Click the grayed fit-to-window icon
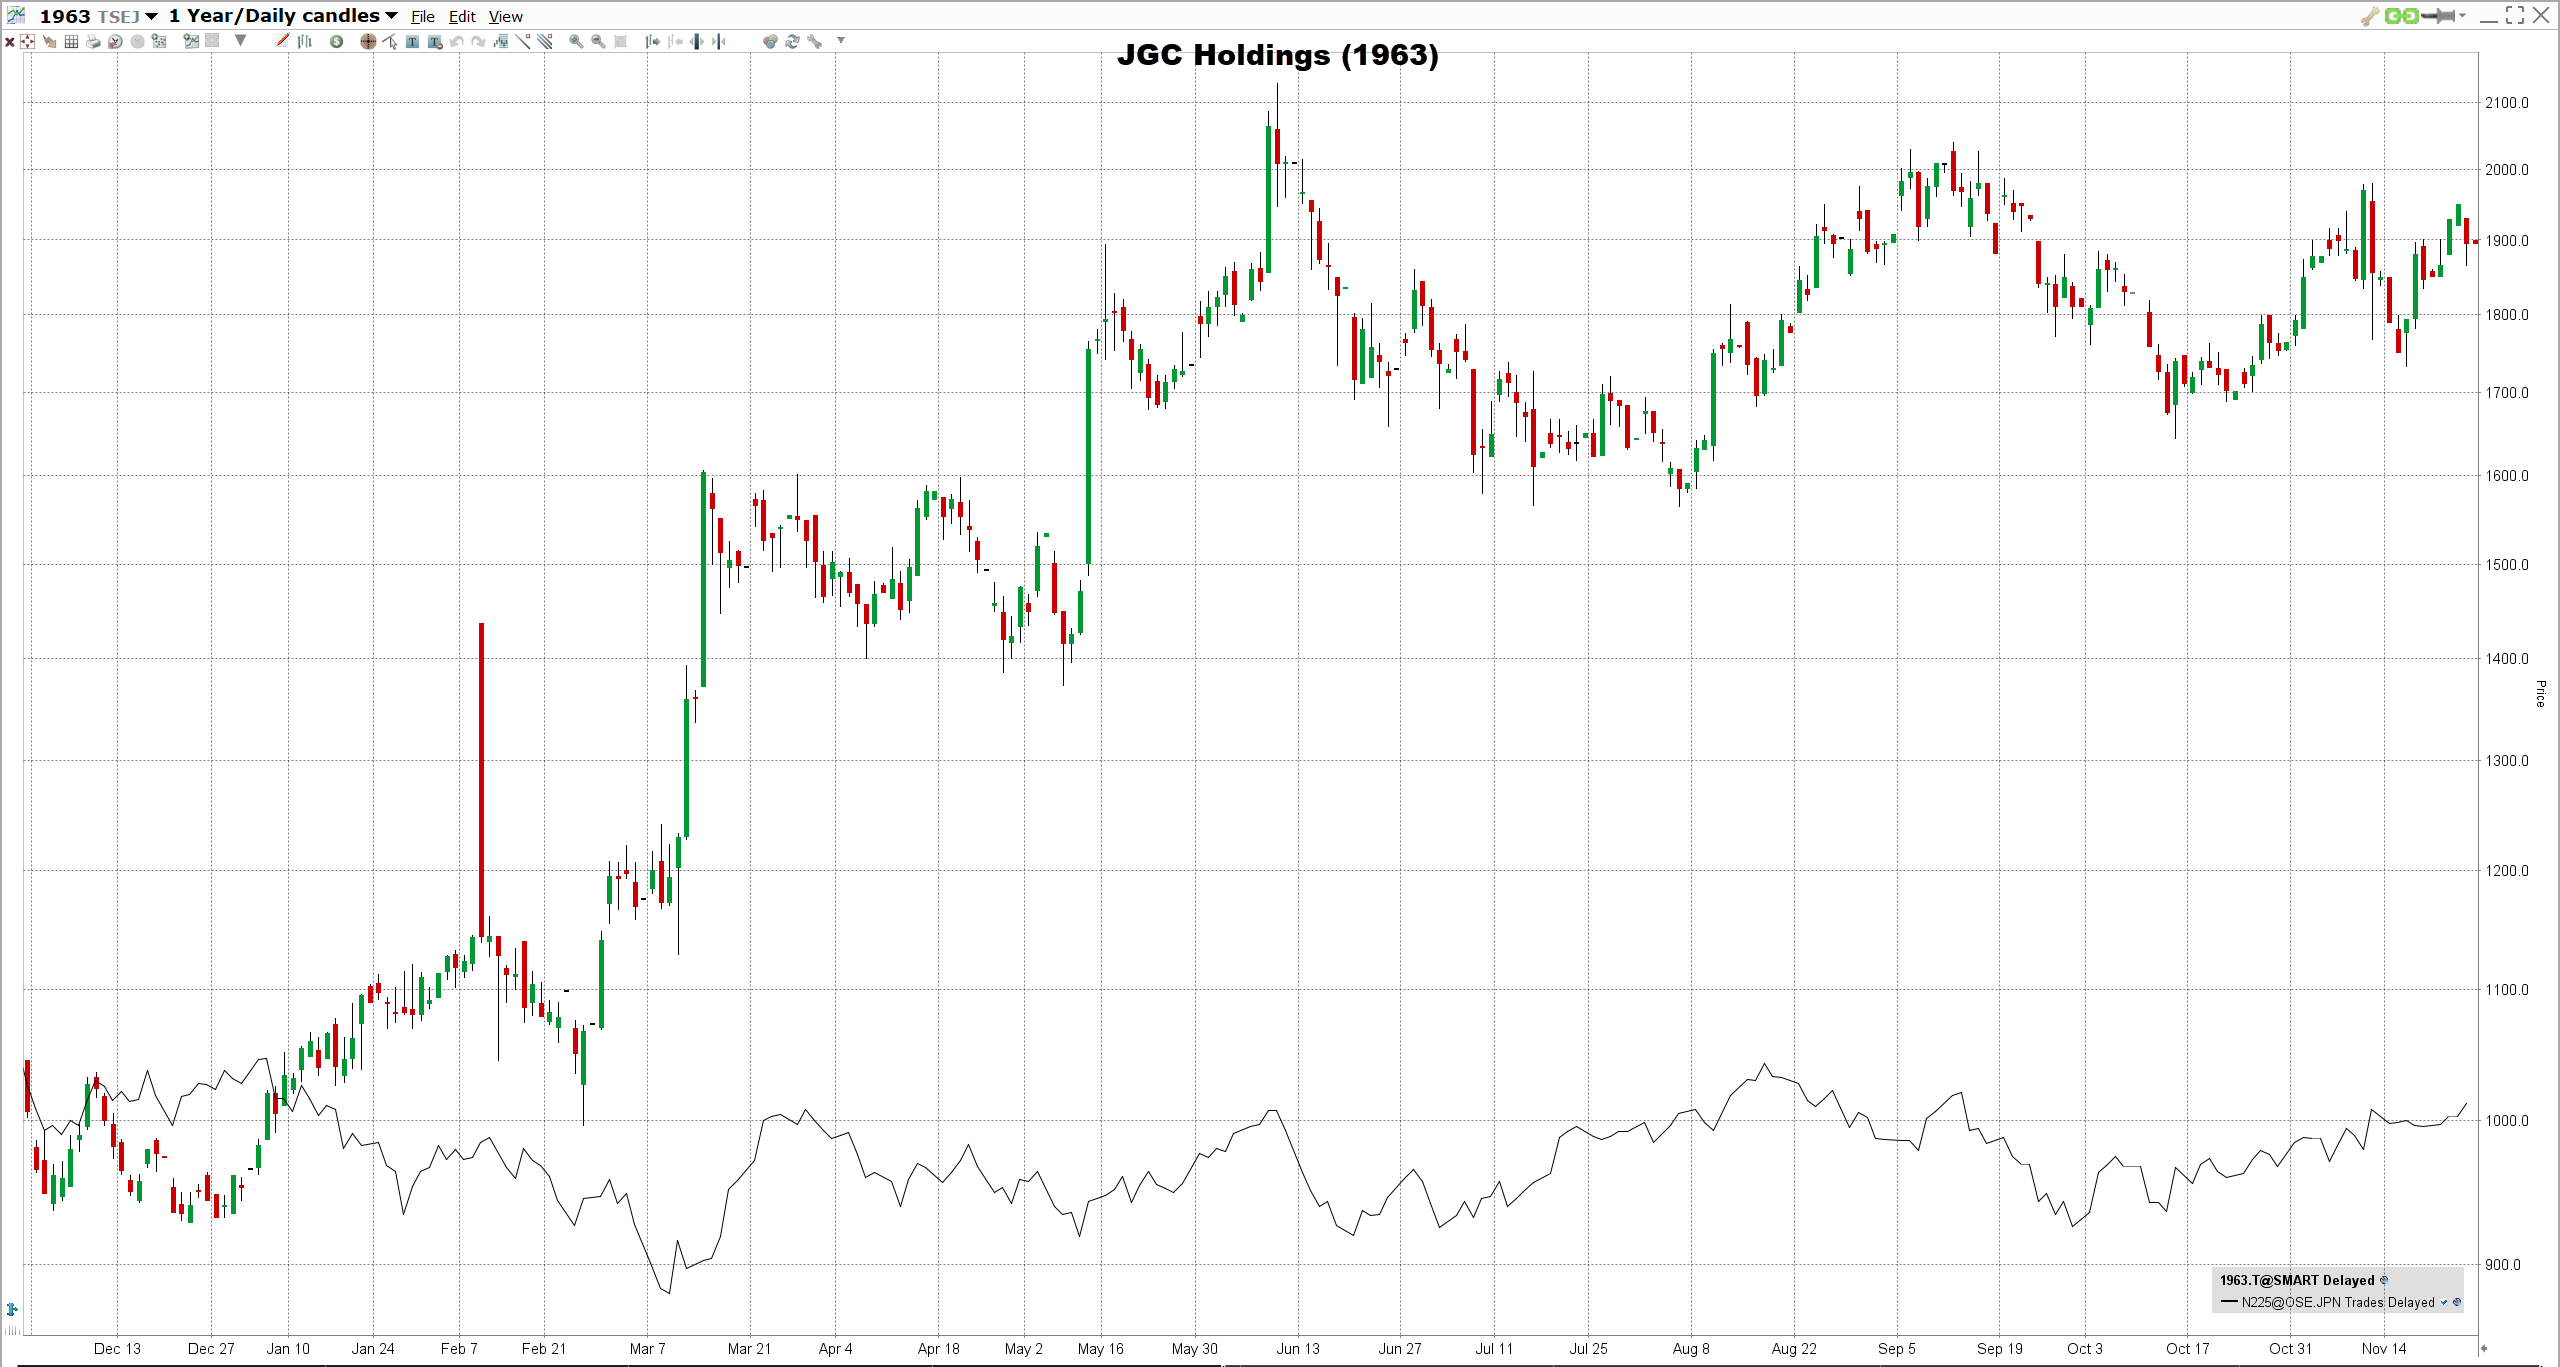This screenshot has width=2560, height=1367. point(620,42)
